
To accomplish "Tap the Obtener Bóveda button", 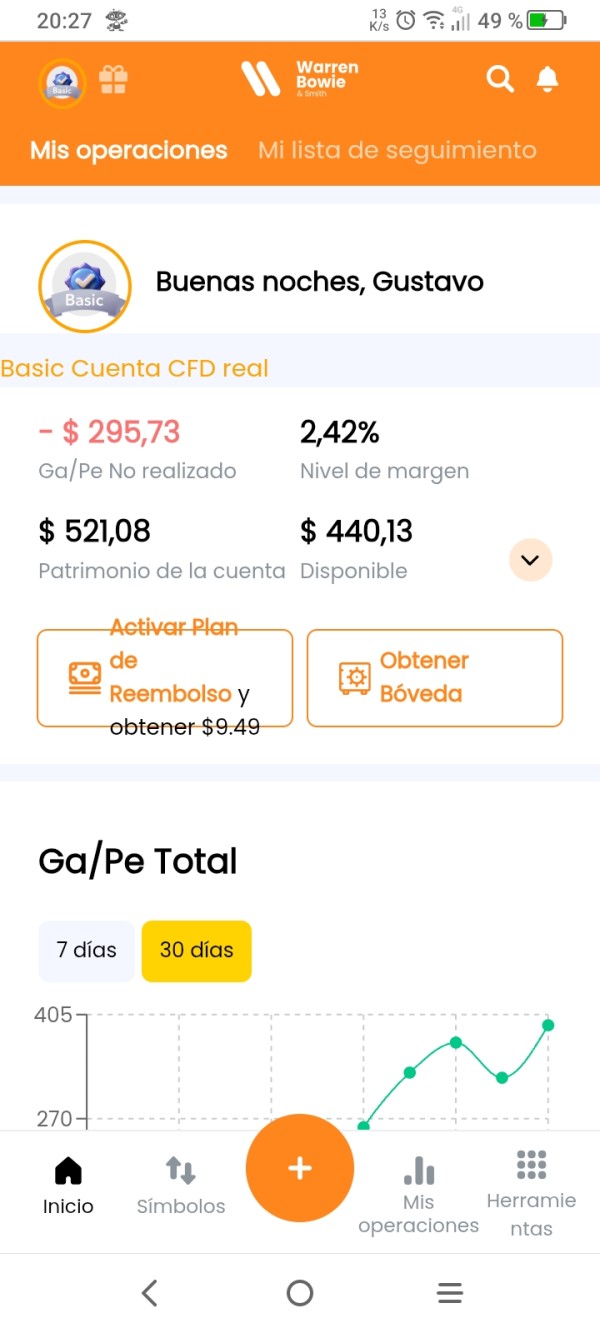I will [x=435, y=677].
